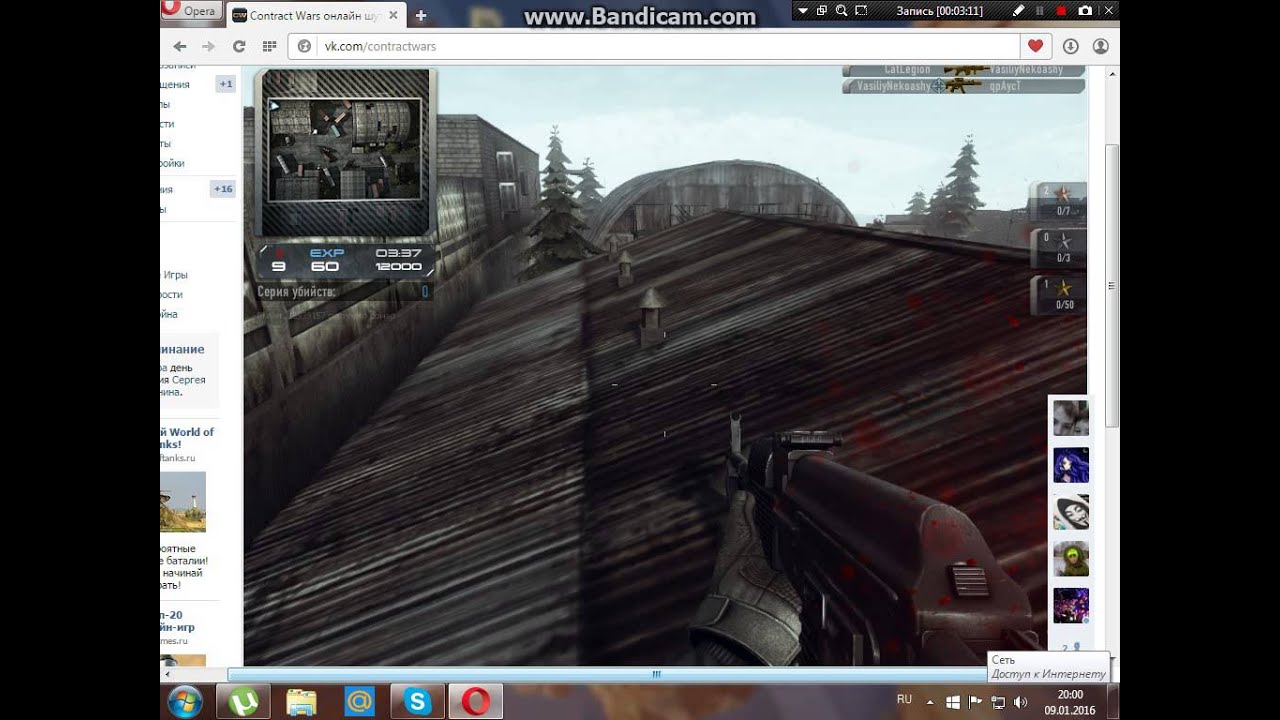This screenshot has width=1280, height=720.
Task: Open the Opera menu button
Action: point(190,11)
